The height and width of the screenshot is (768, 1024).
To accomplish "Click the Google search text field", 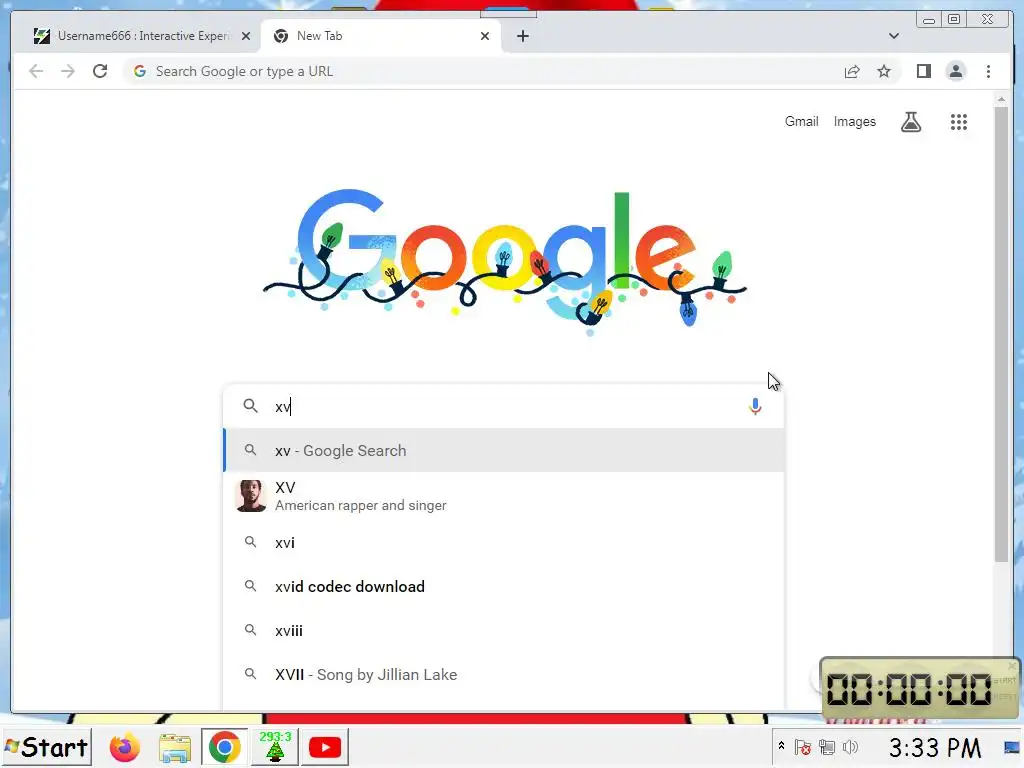I will (x=506, y=406).
